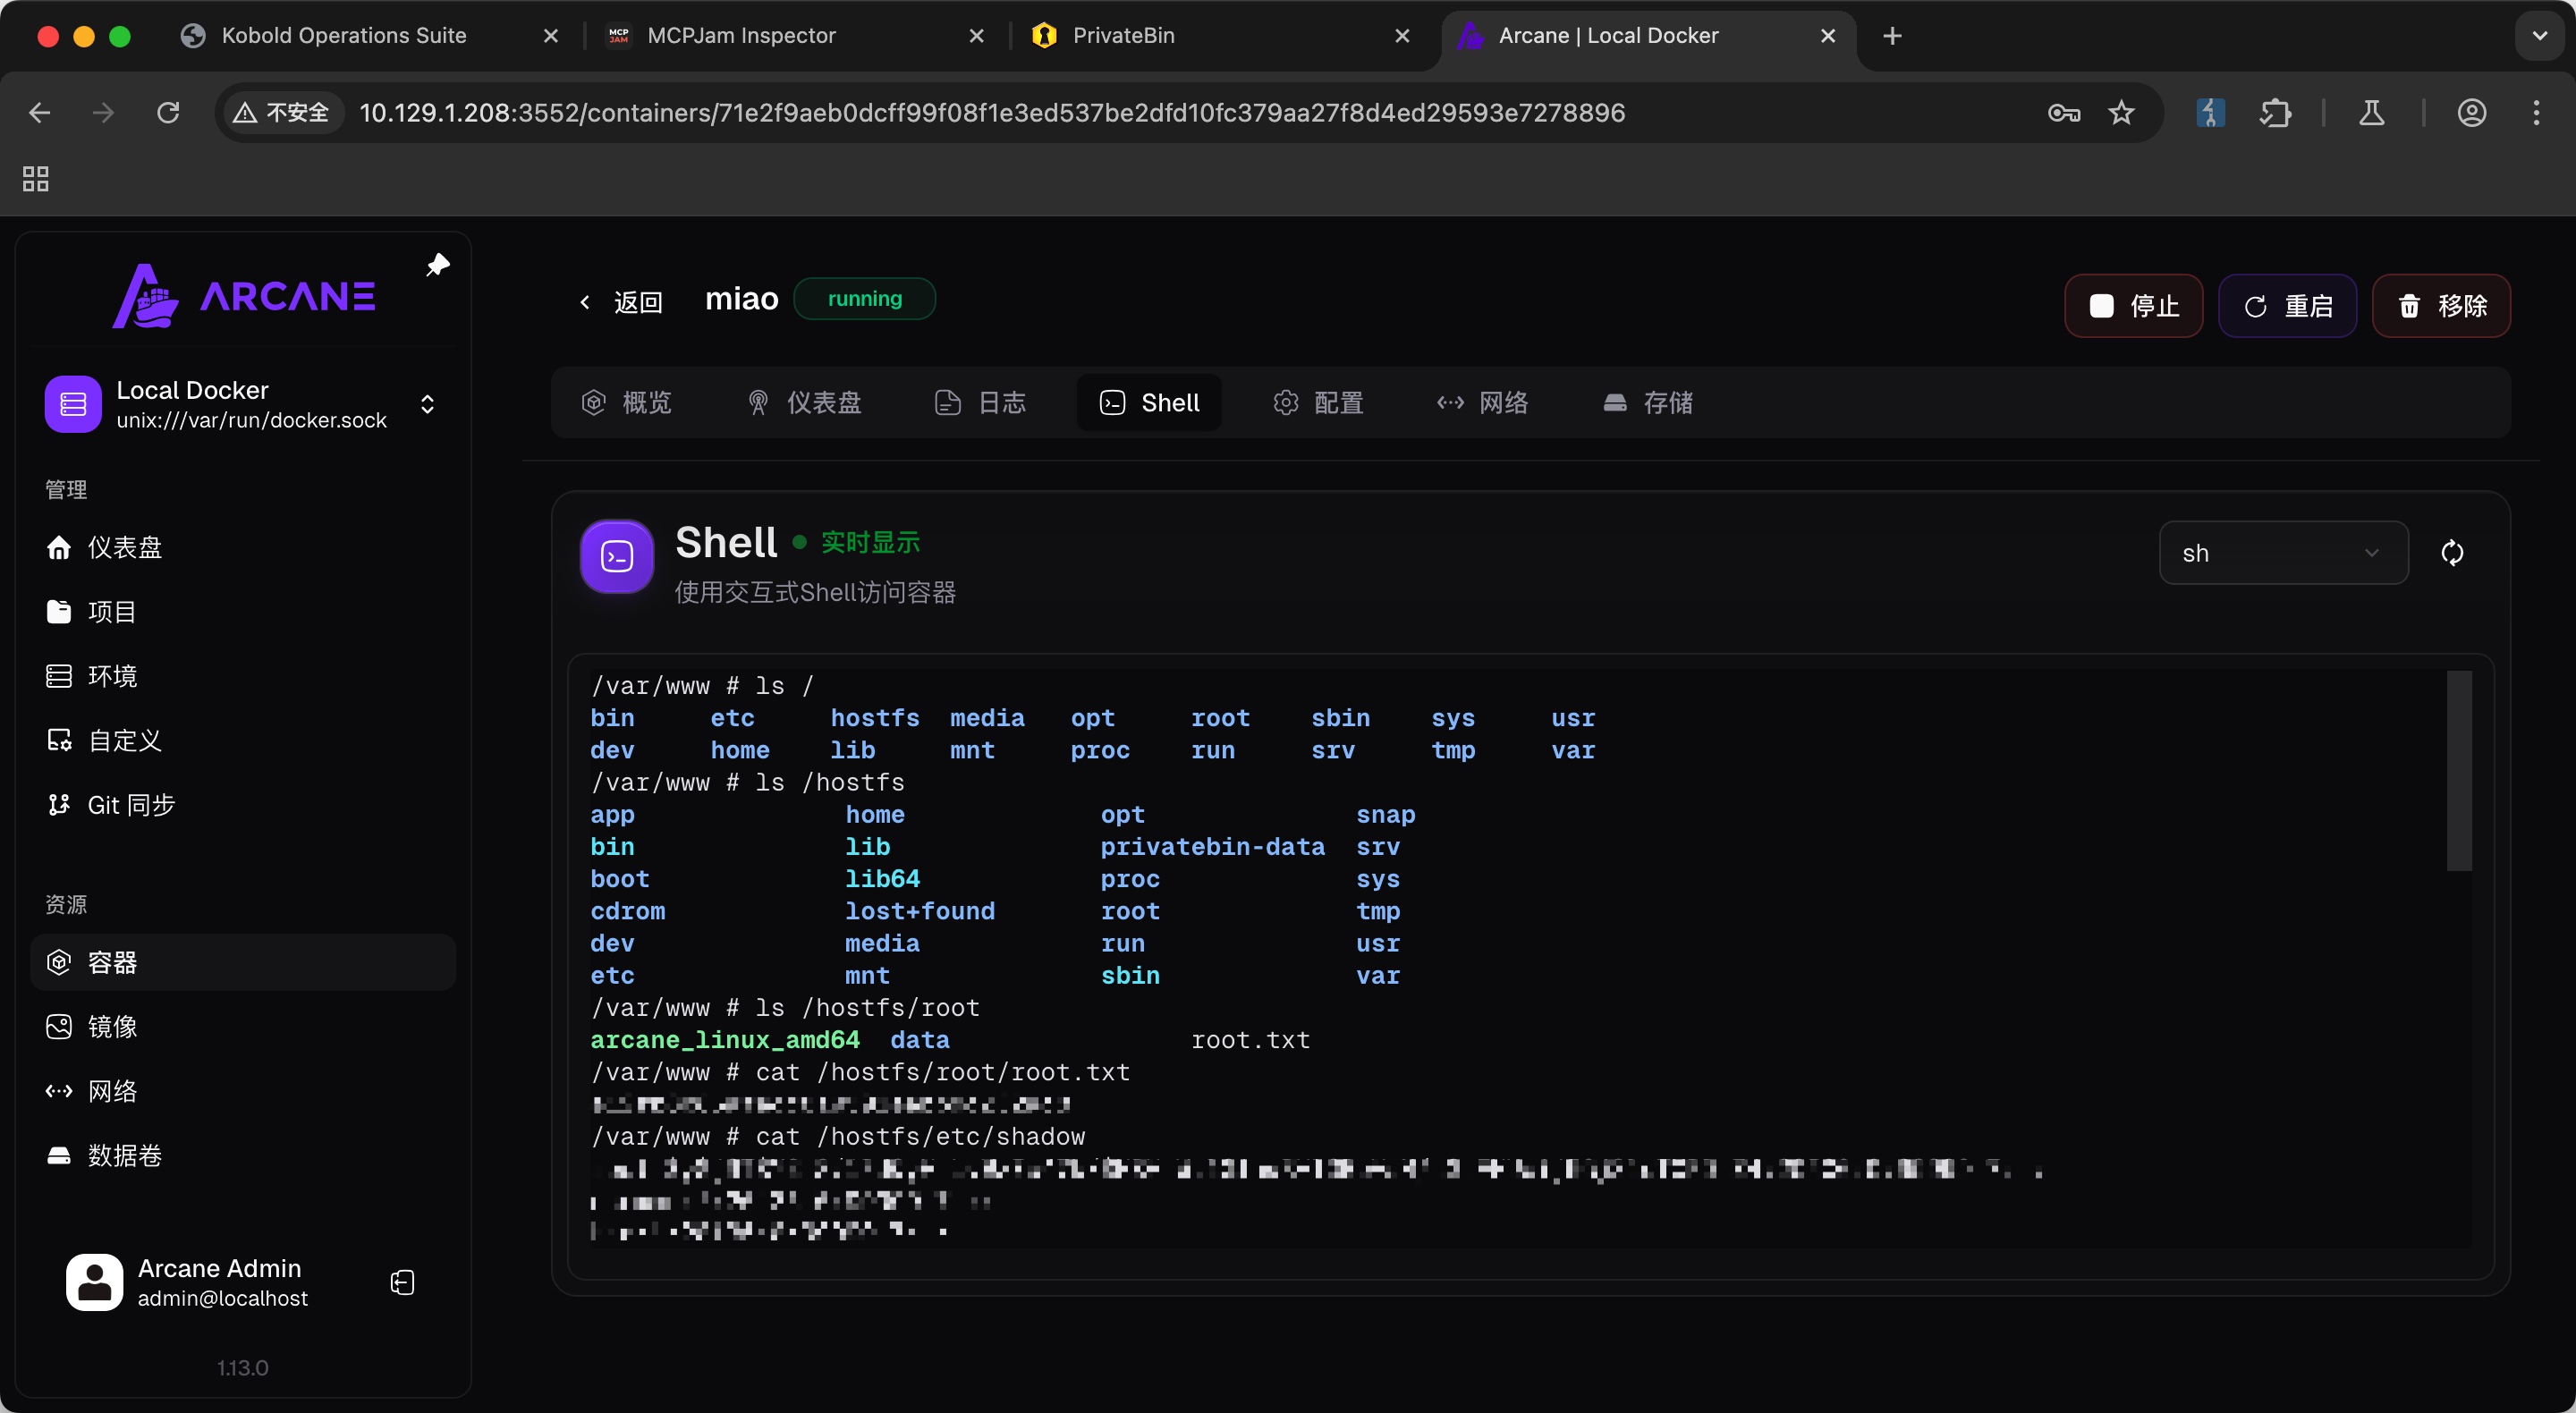Click root.txt in the terminal listing

tap(1250, 1040)
